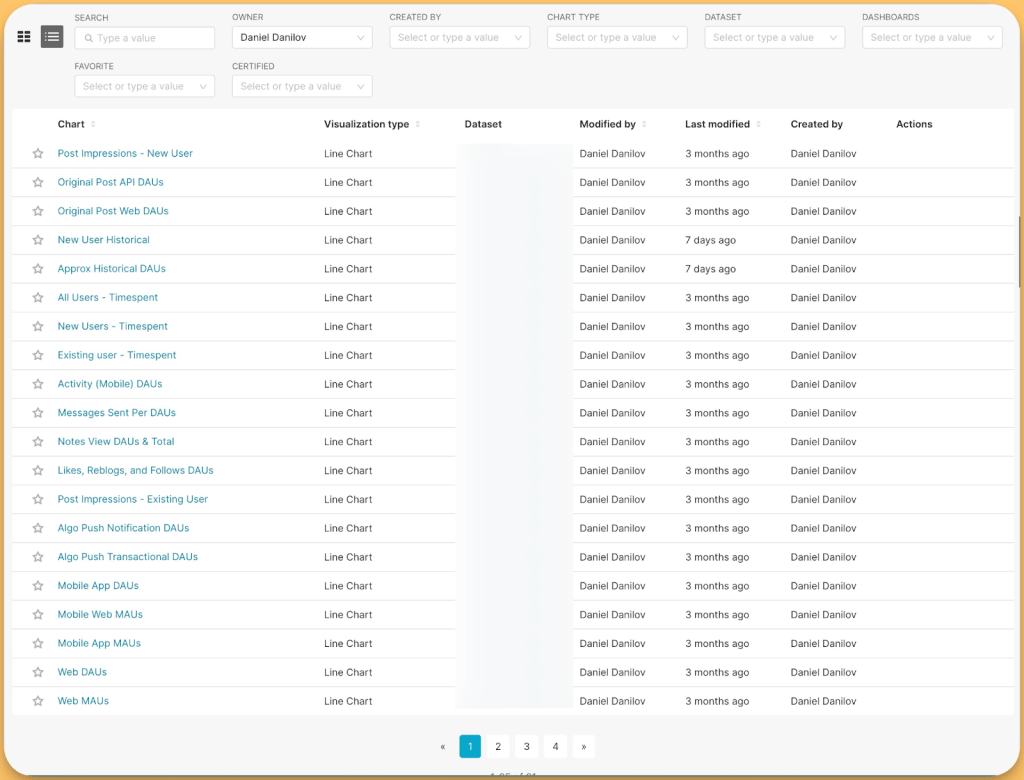Go to previous page arrow
1024x780 pixels.
[x=442, y=746]
